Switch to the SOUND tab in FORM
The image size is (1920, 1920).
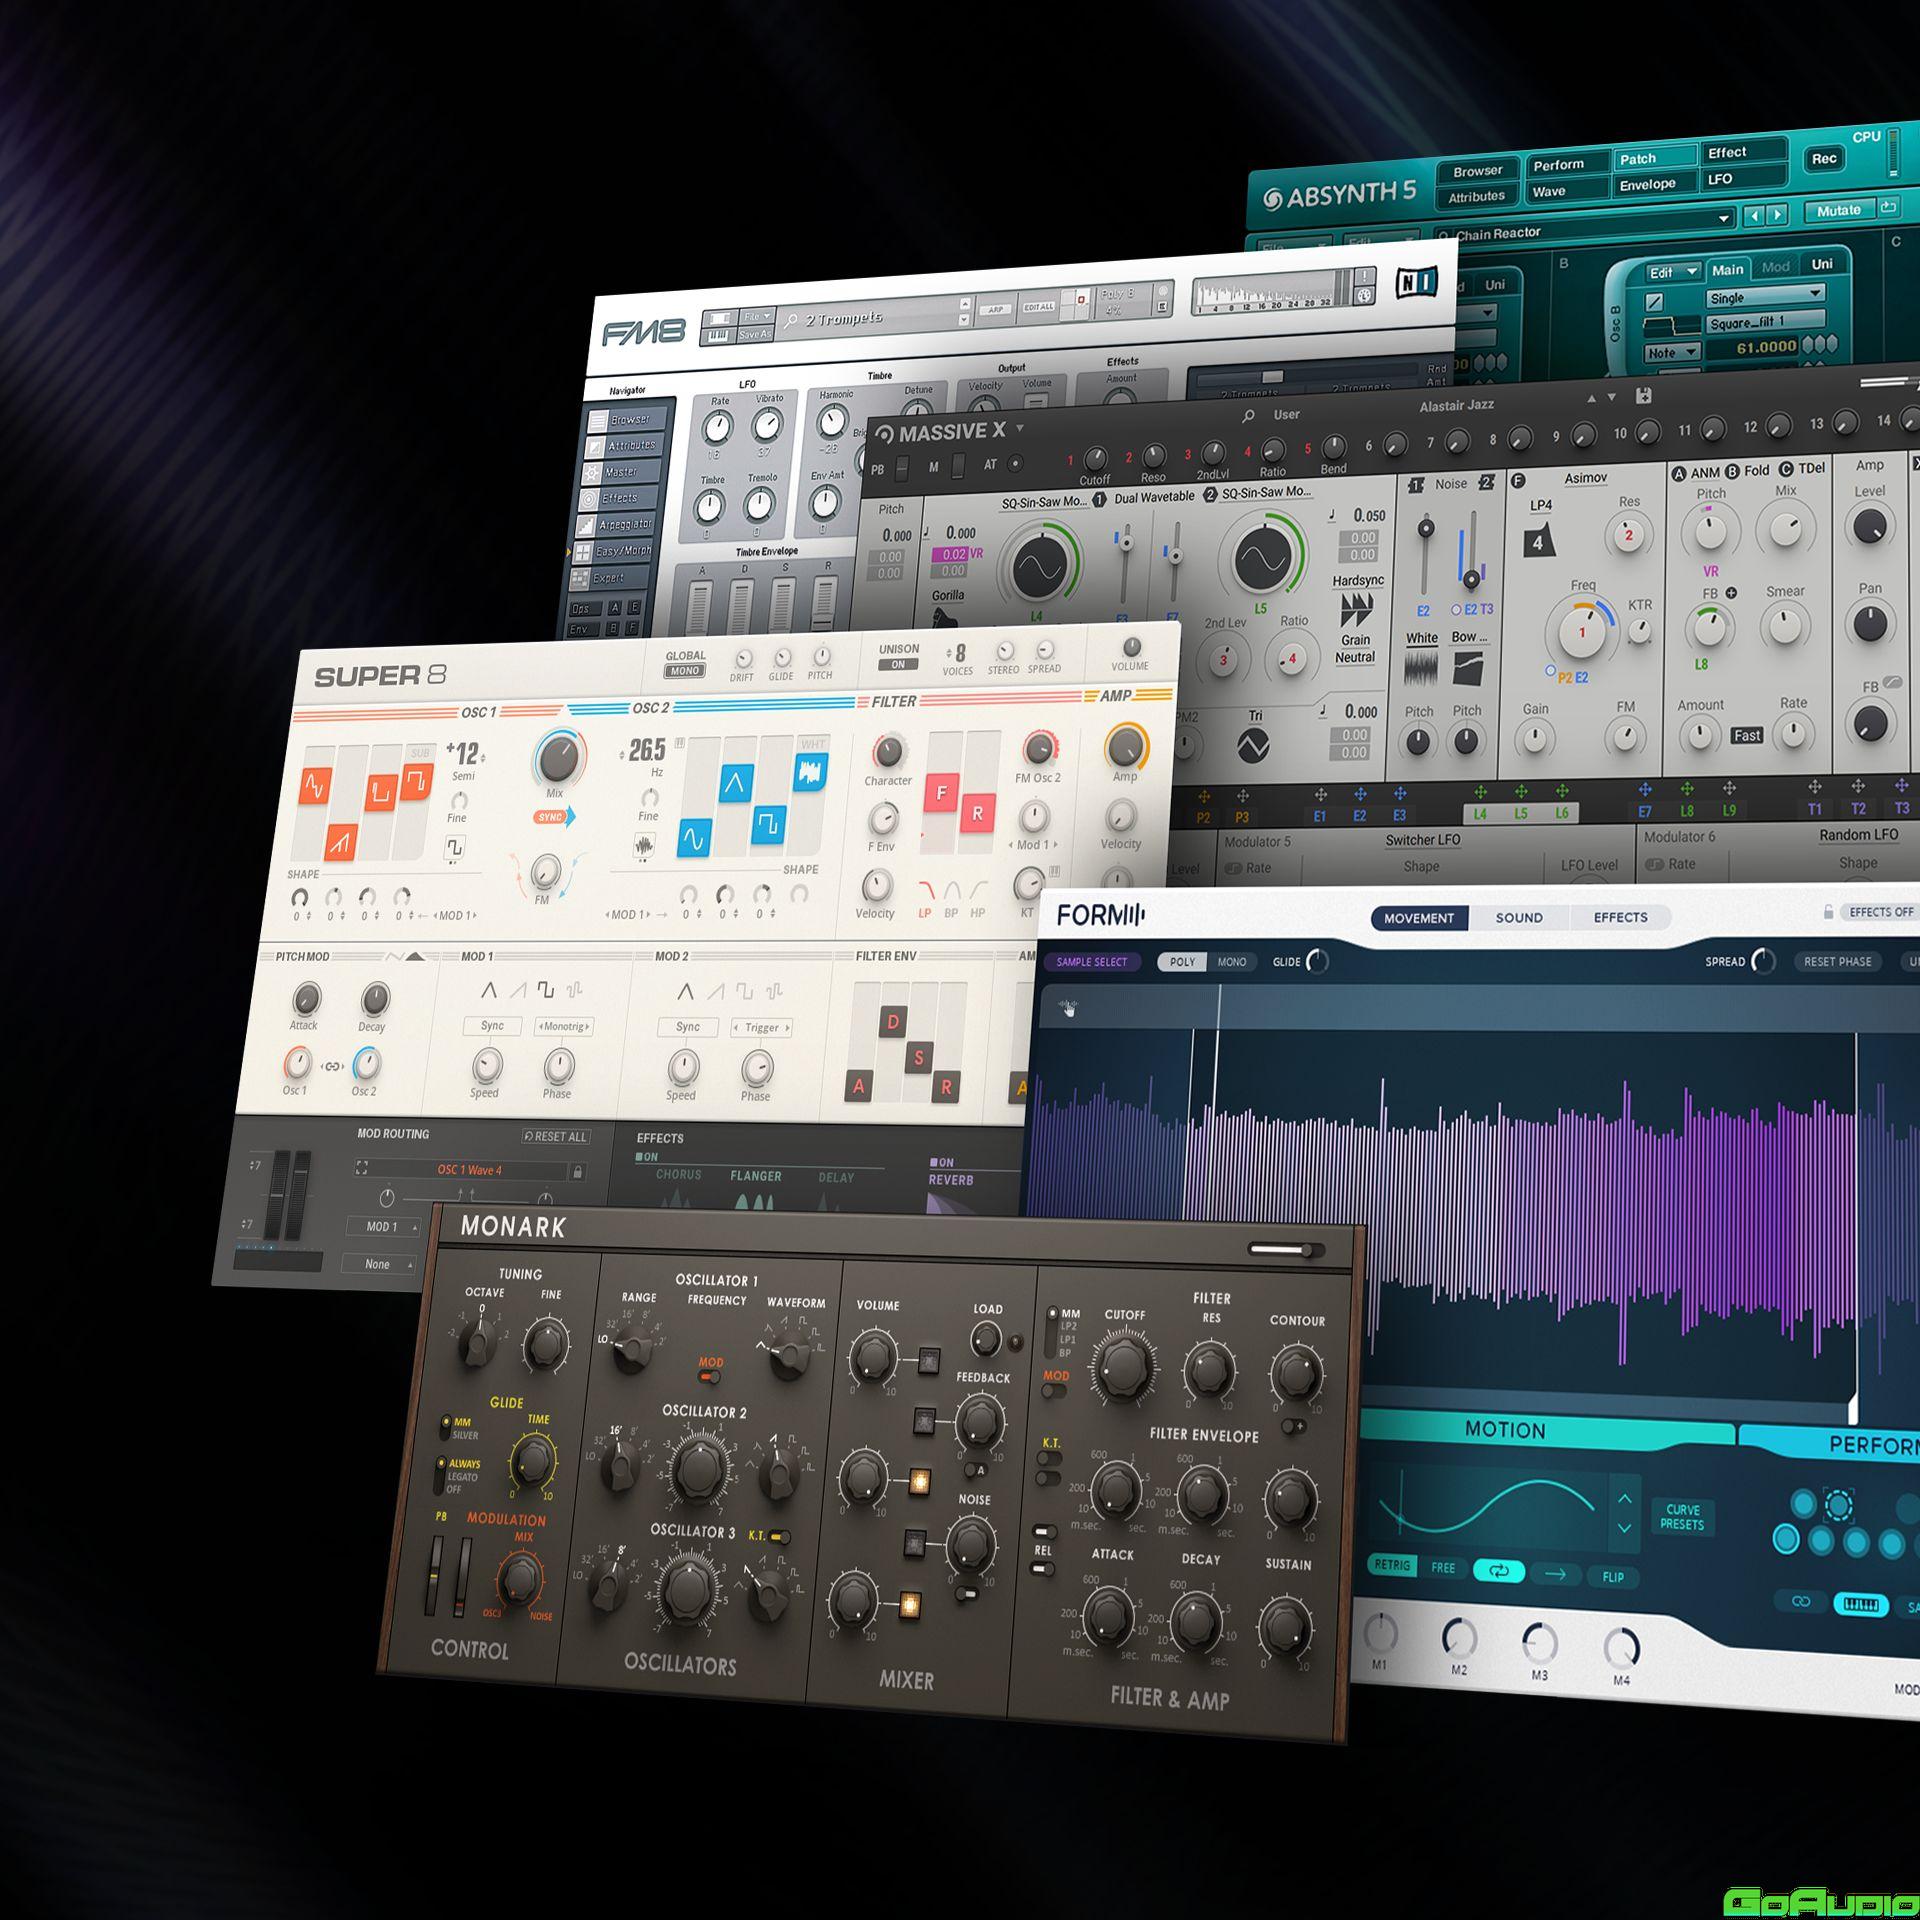(1519, 917)
